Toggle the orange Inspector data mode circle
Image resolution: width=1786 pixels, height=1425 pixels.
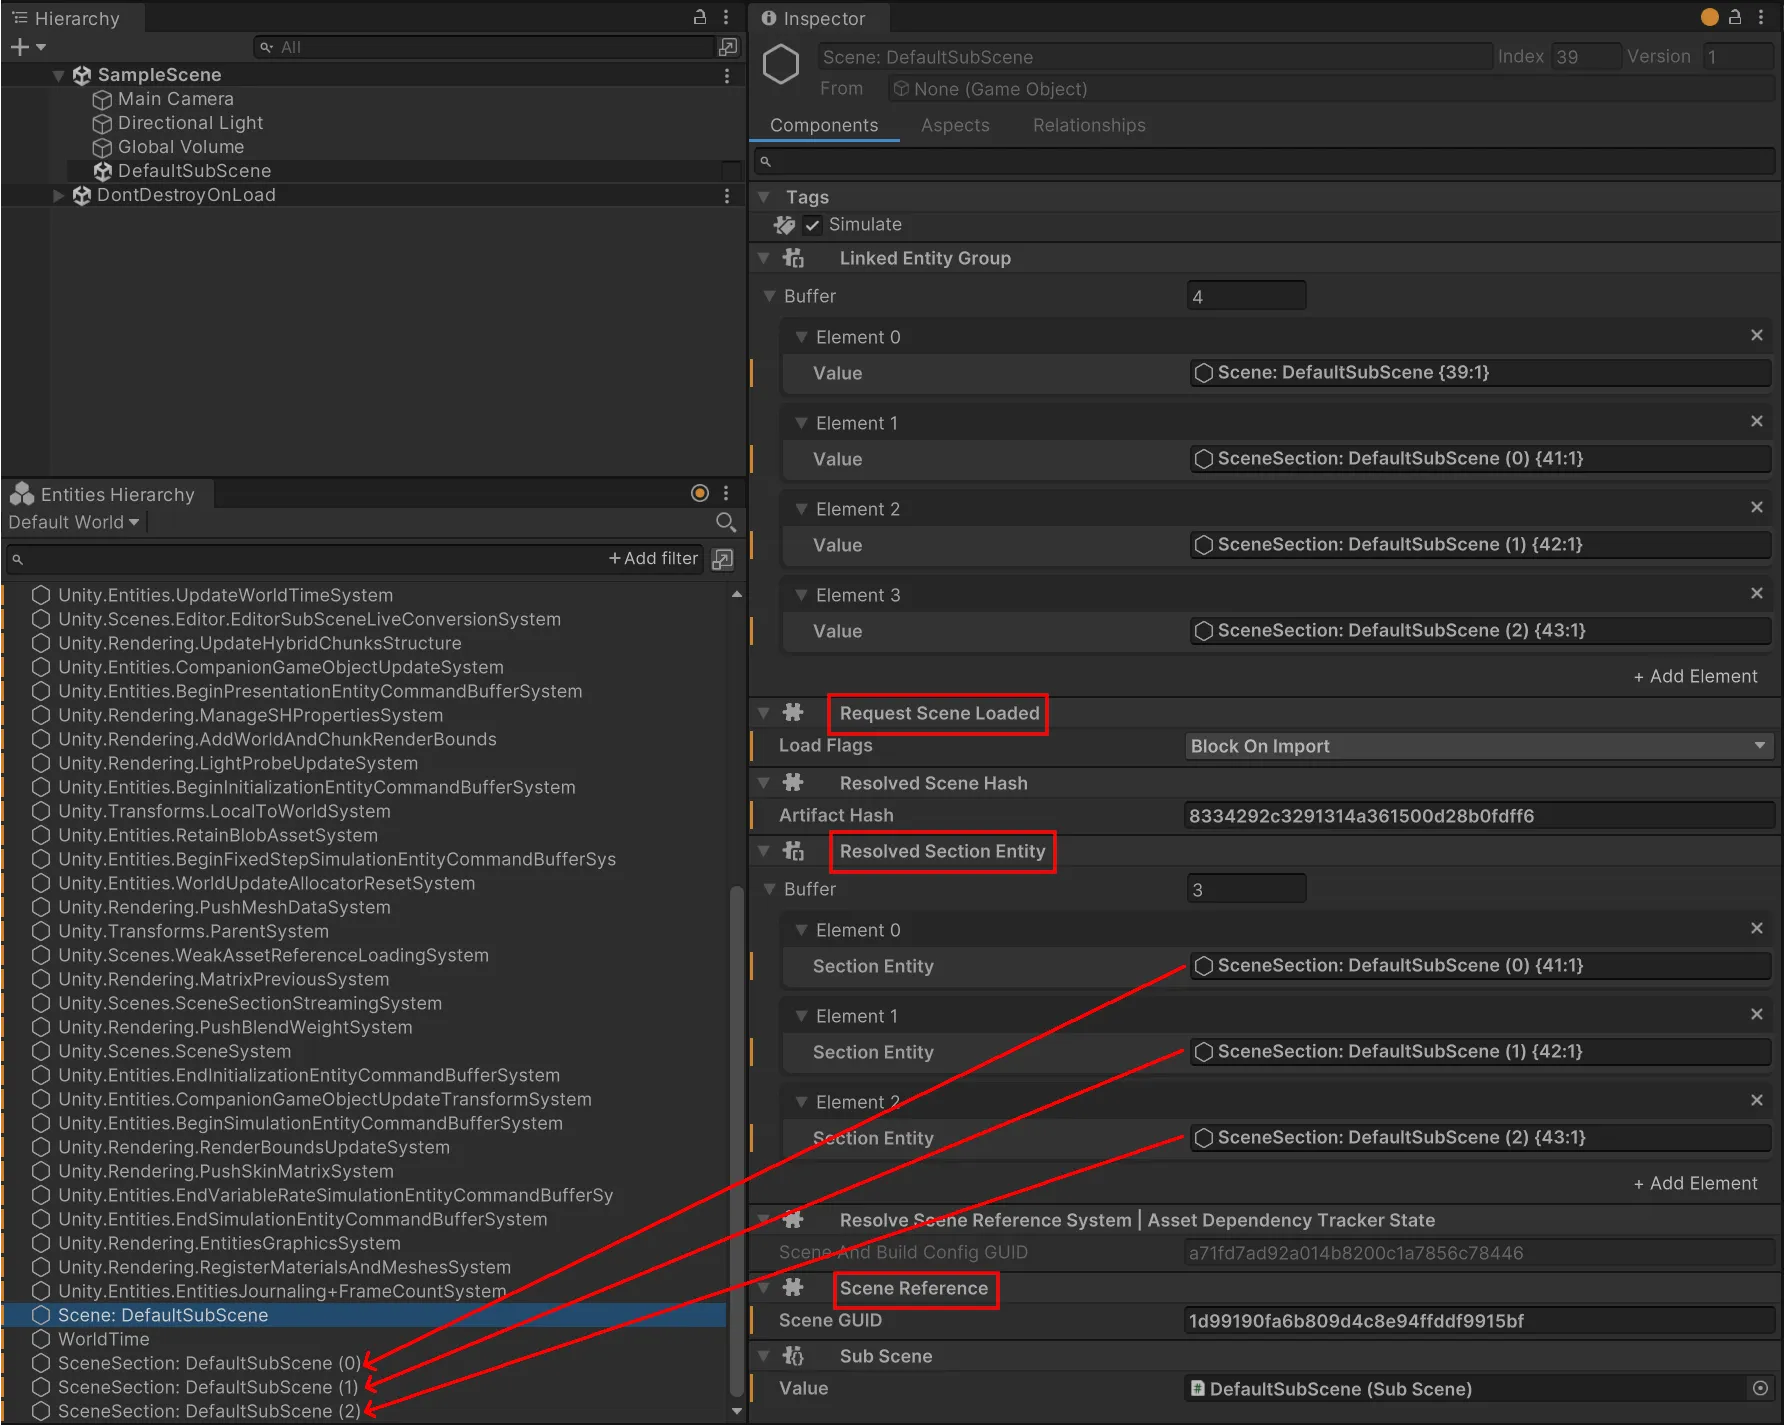[x=1710, y=17]
